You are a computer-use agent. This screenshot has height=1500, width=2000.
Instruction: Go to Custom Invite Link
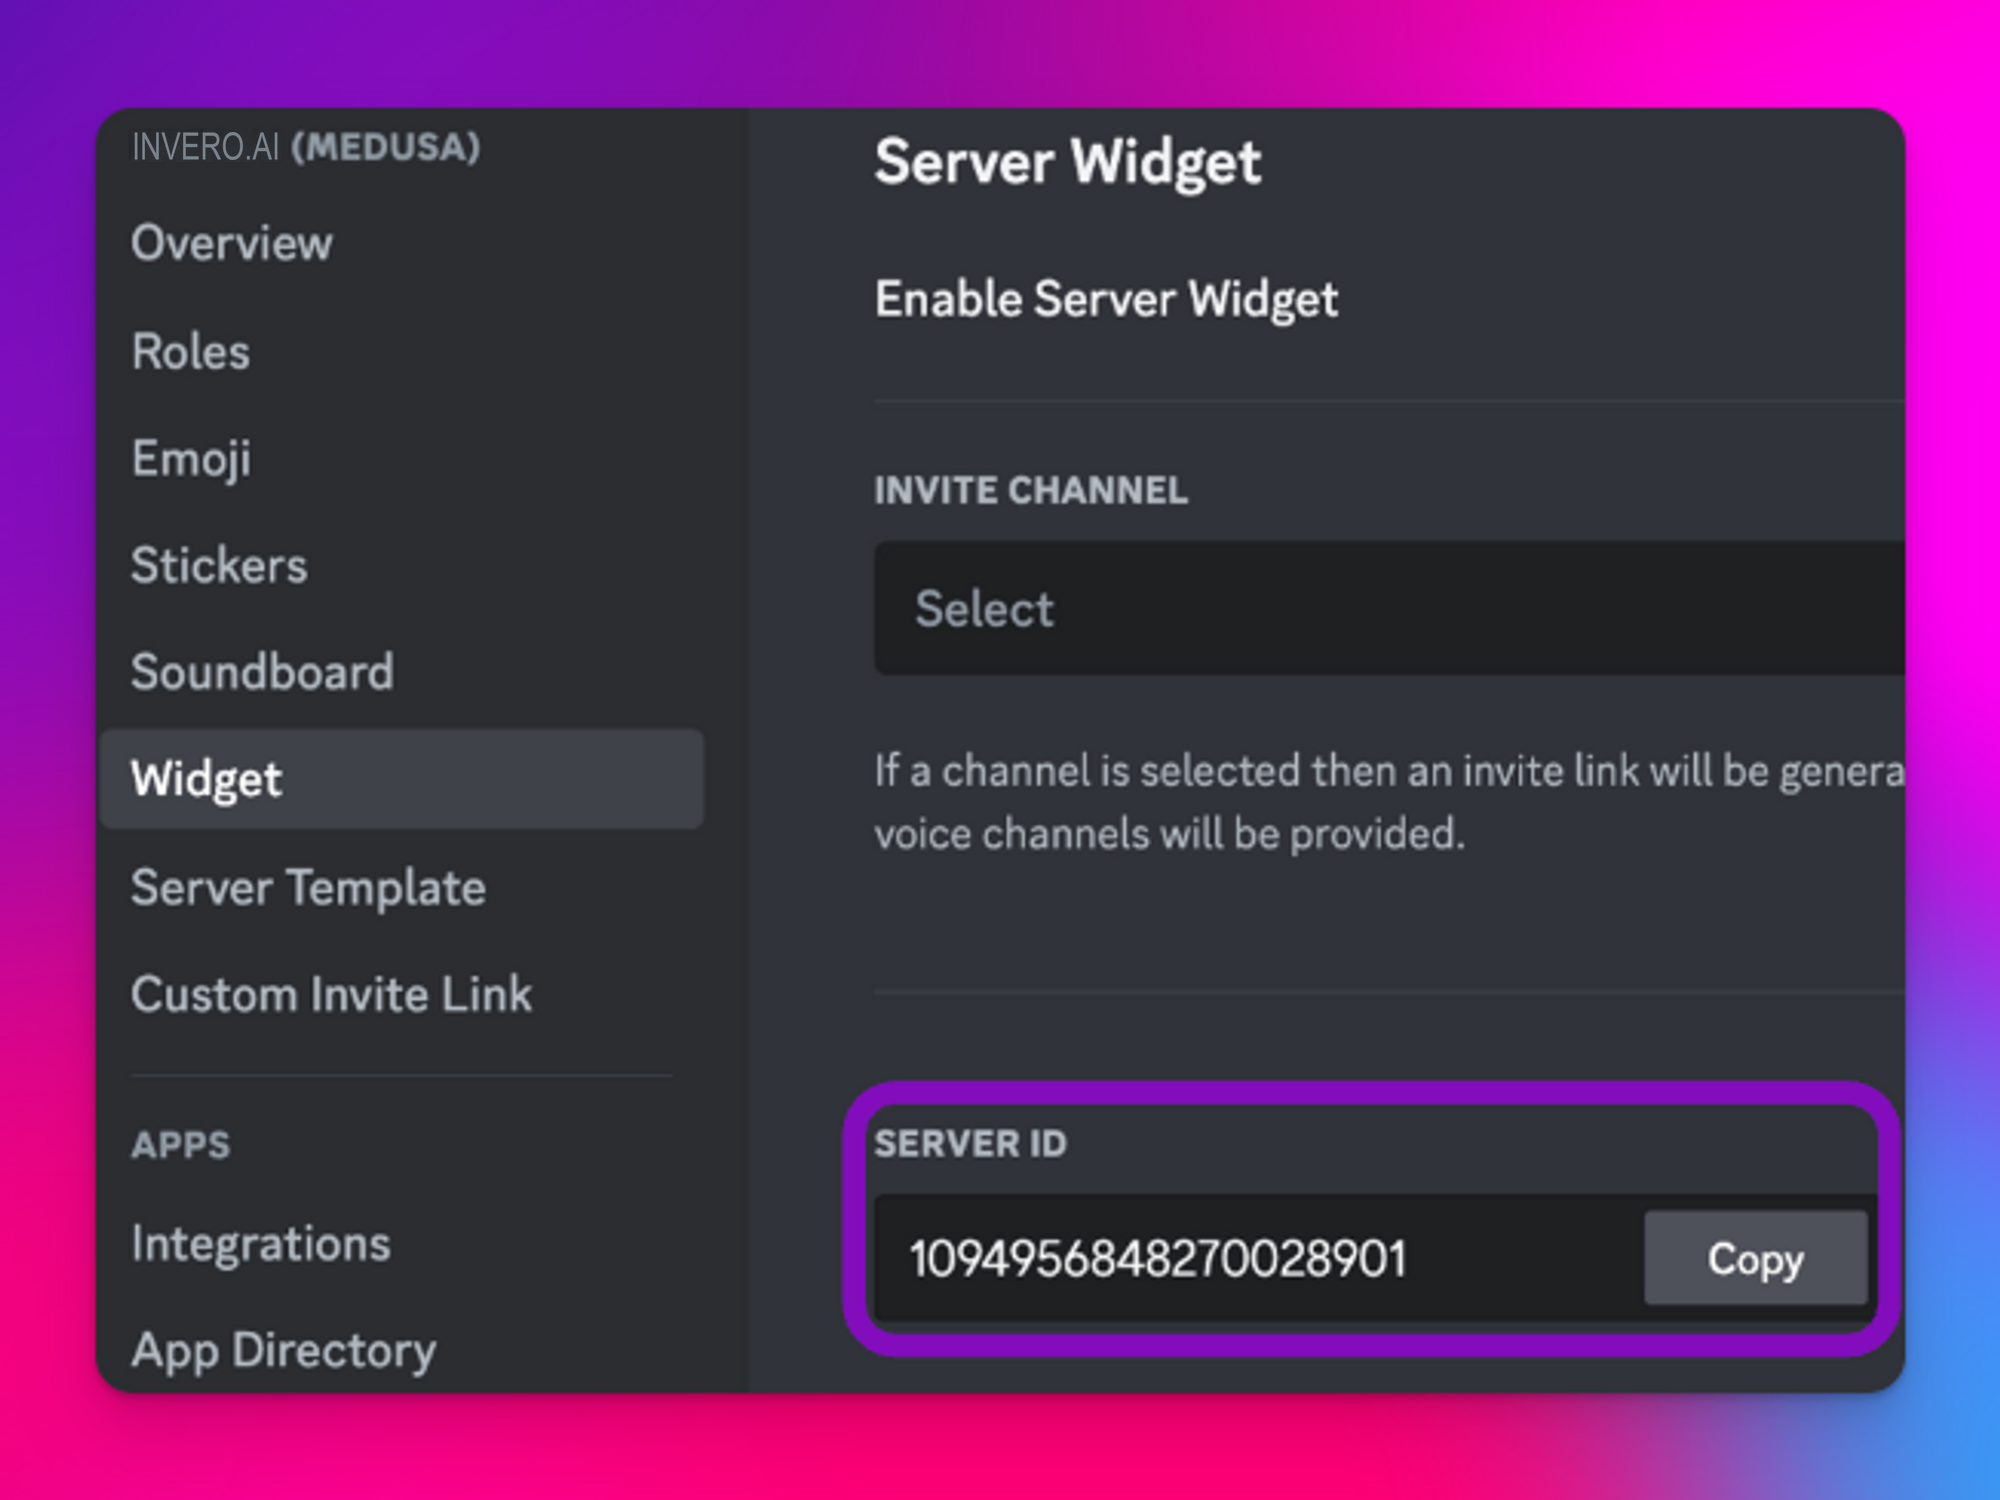tap(331, 994)
